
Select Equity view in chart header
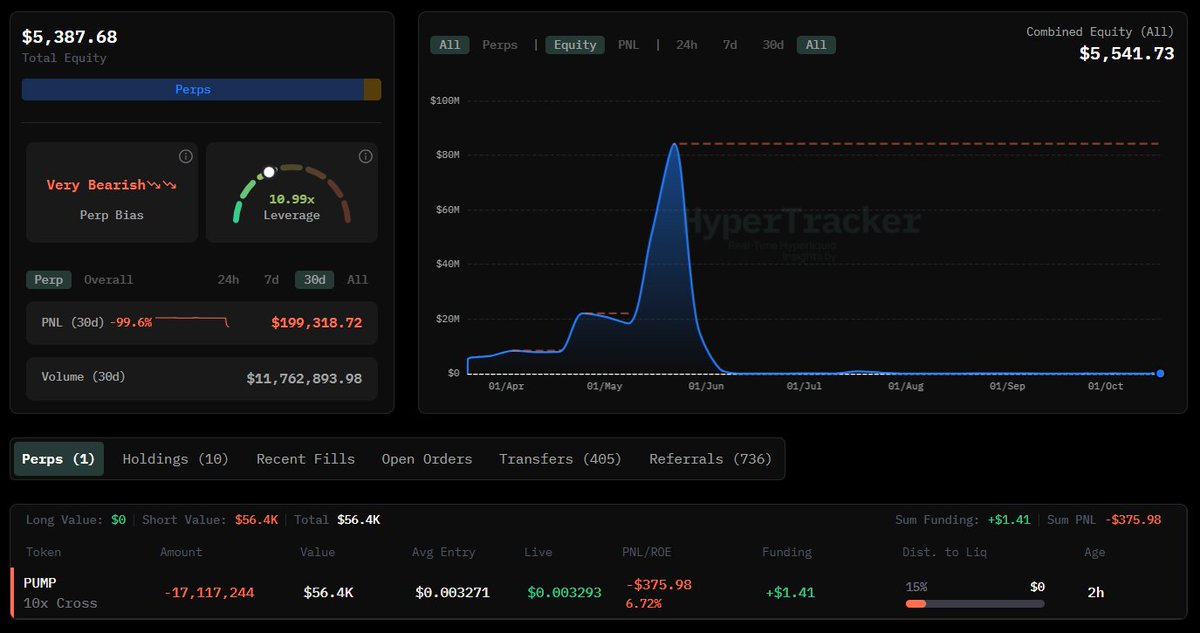[575, 45]
